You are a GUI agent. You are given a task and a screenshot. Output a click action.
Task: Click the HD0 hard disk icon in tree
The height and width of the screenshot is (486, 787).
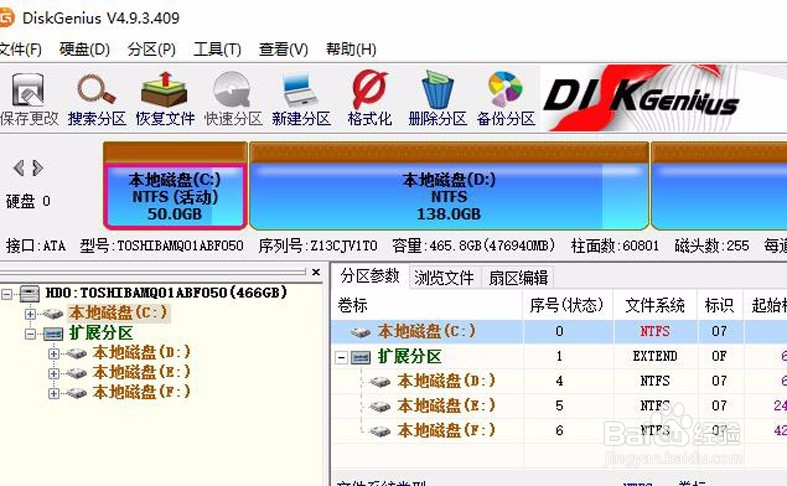point(29,293)
